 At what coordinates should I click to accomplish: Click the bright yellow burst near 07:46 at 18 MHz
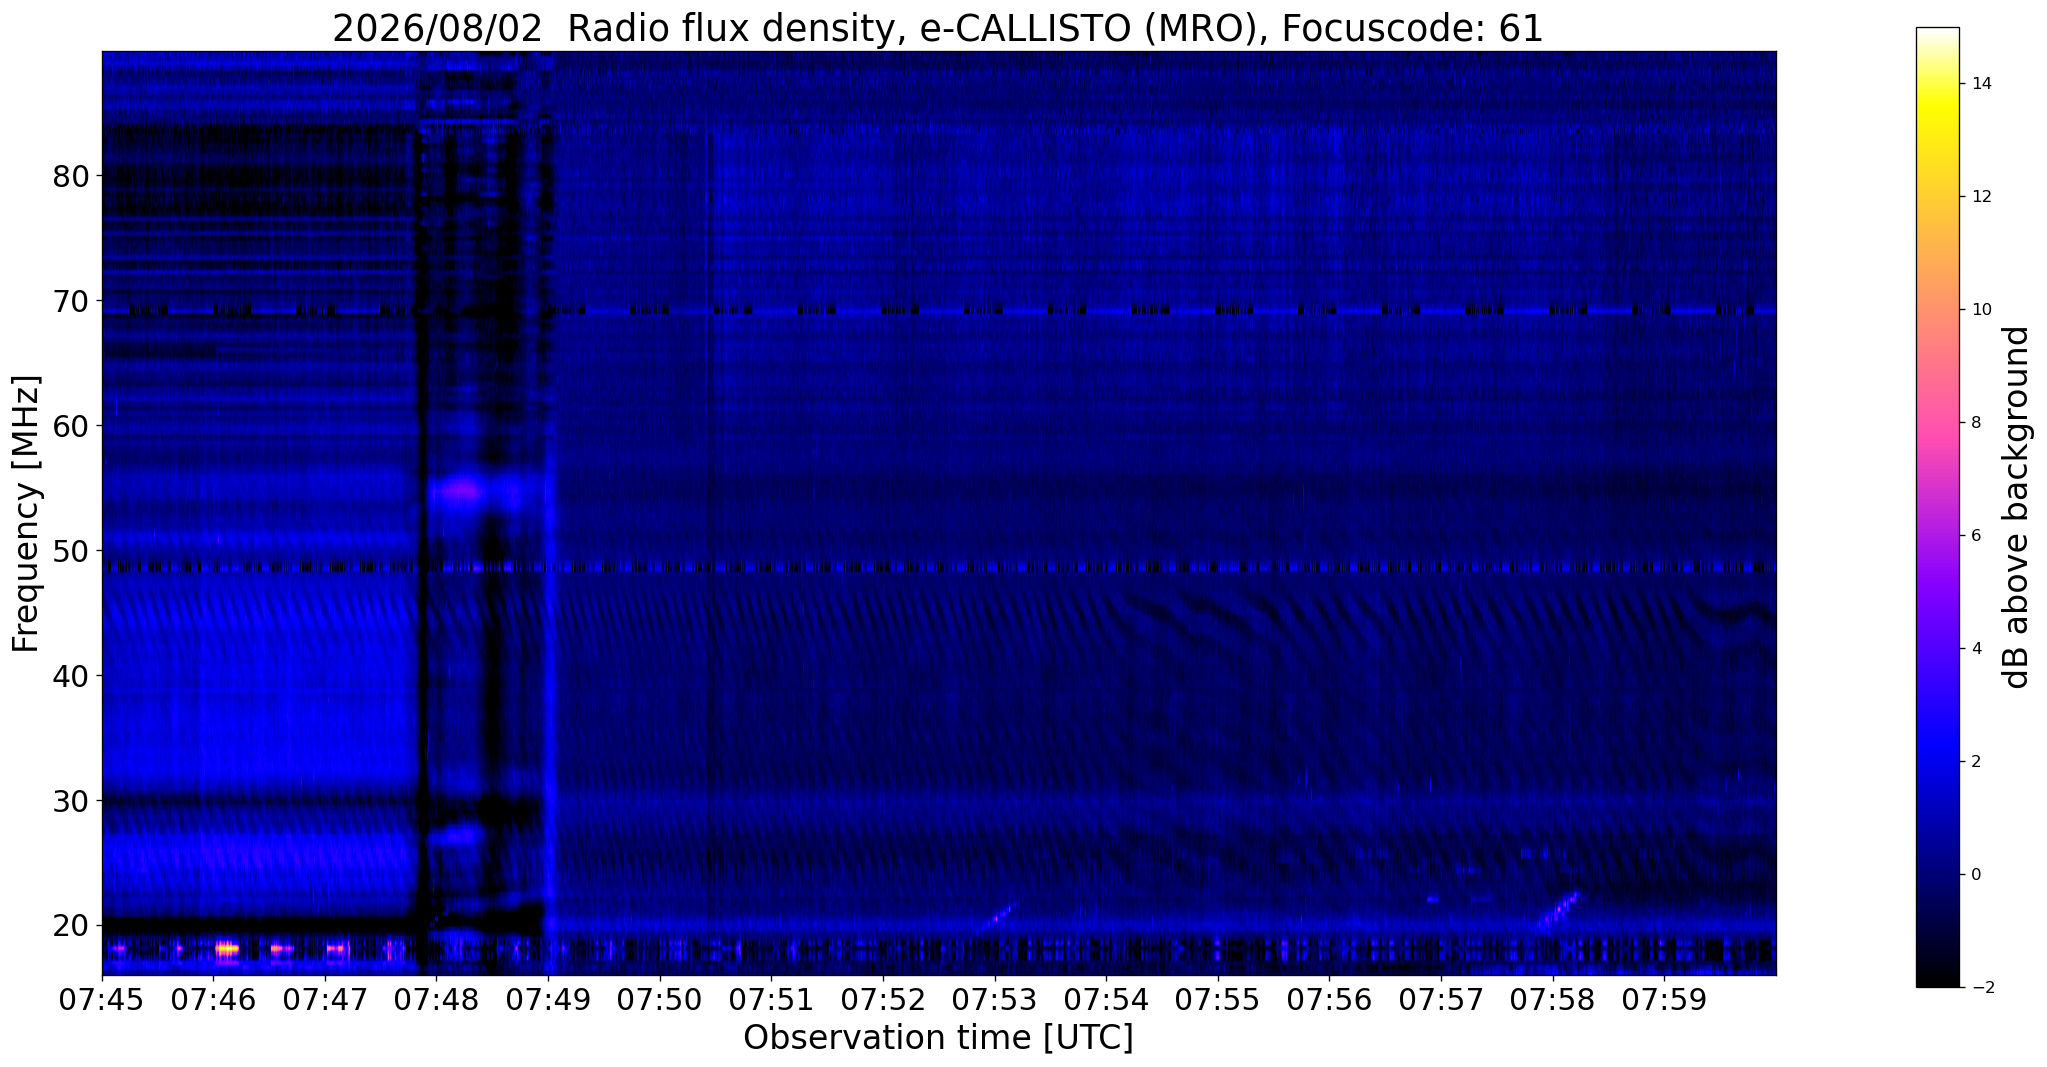(227, 948)
